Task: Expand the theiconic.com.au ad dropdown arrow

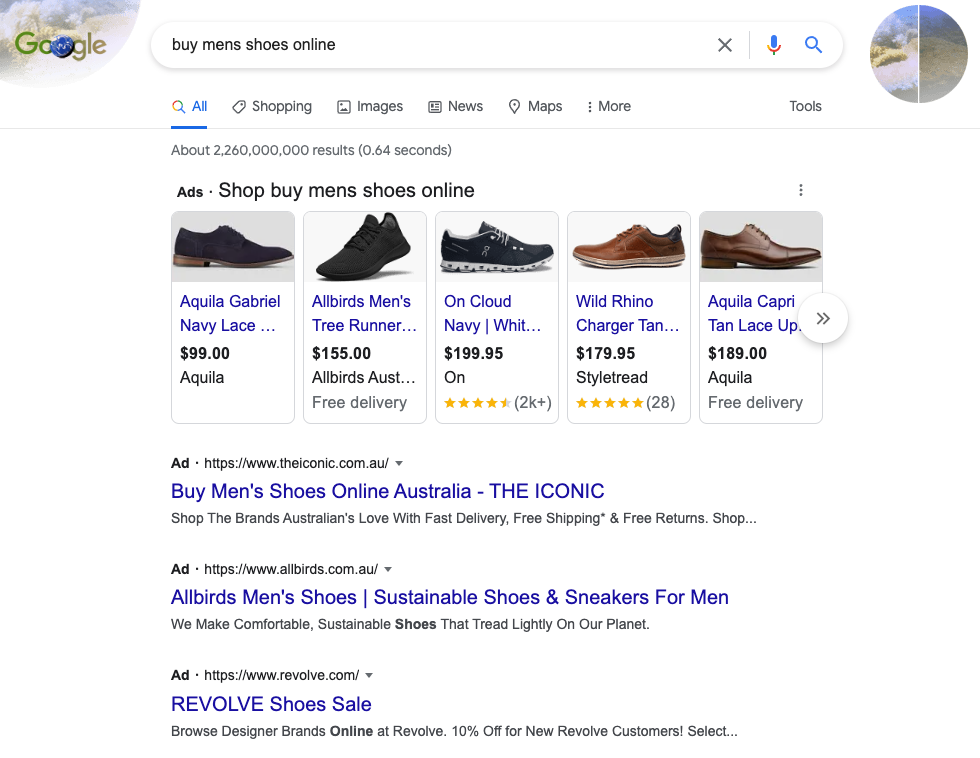Action: pos(399,464)
